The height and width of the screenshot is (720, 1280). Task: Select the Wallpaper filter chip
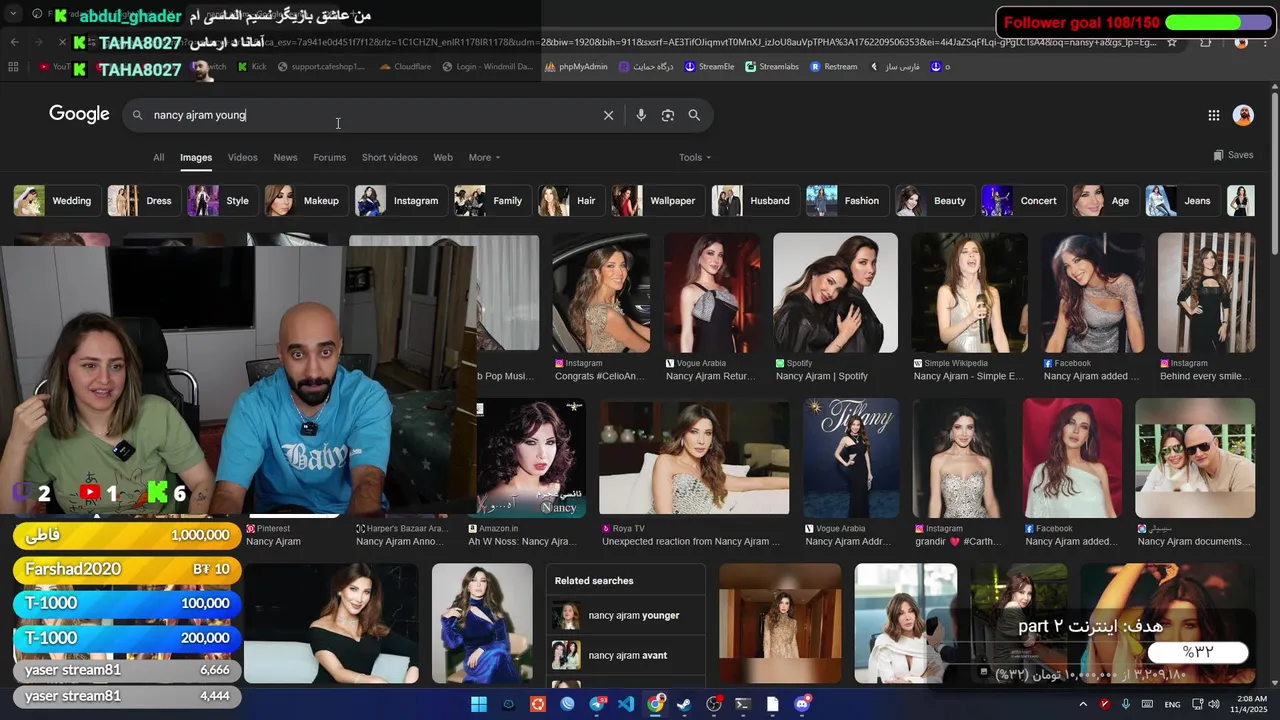657,201
